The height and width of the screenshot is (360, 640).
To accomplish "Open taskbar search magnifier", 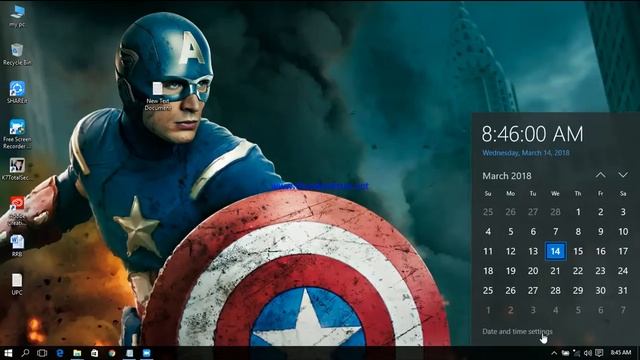I will tap(25, 353).
